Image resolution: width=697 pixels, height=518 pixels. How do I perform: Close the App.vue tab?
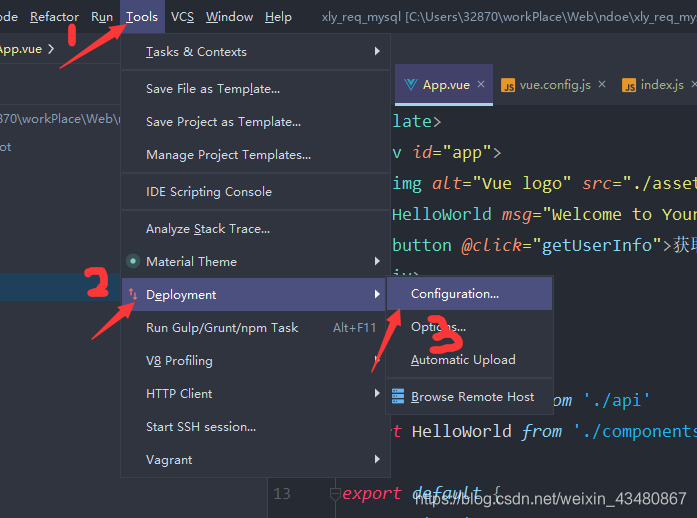tap(481, 84)
